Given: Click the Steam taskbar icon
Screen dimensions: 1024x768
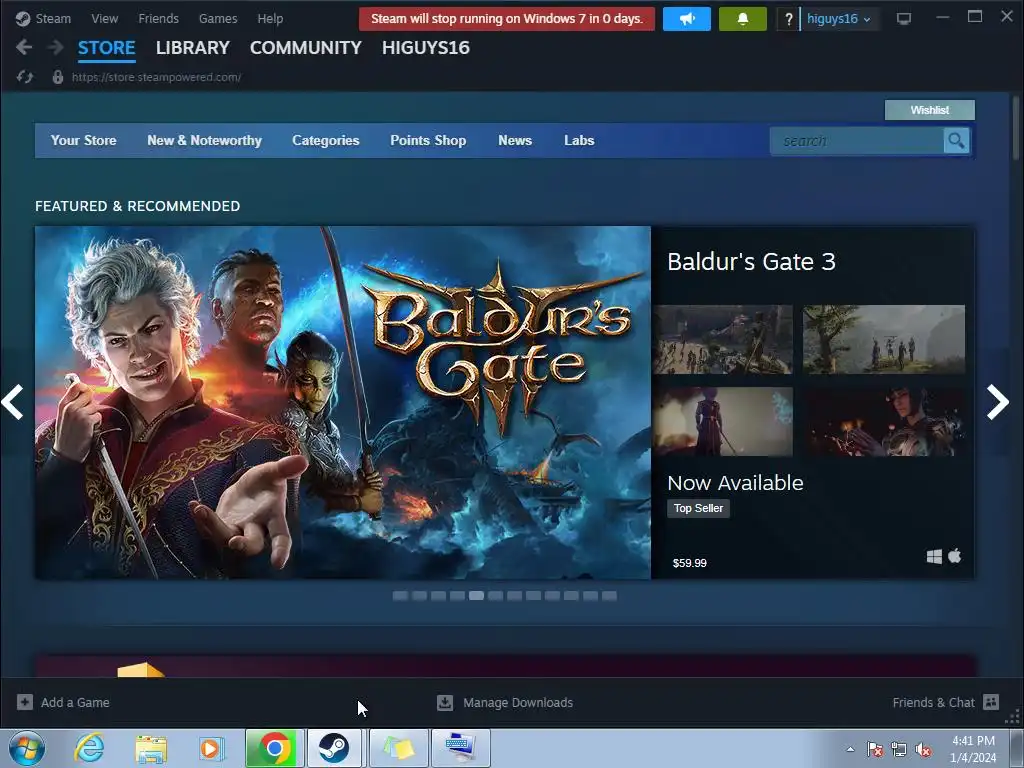Looking at the screenshot, I should [x=334, y=748].
